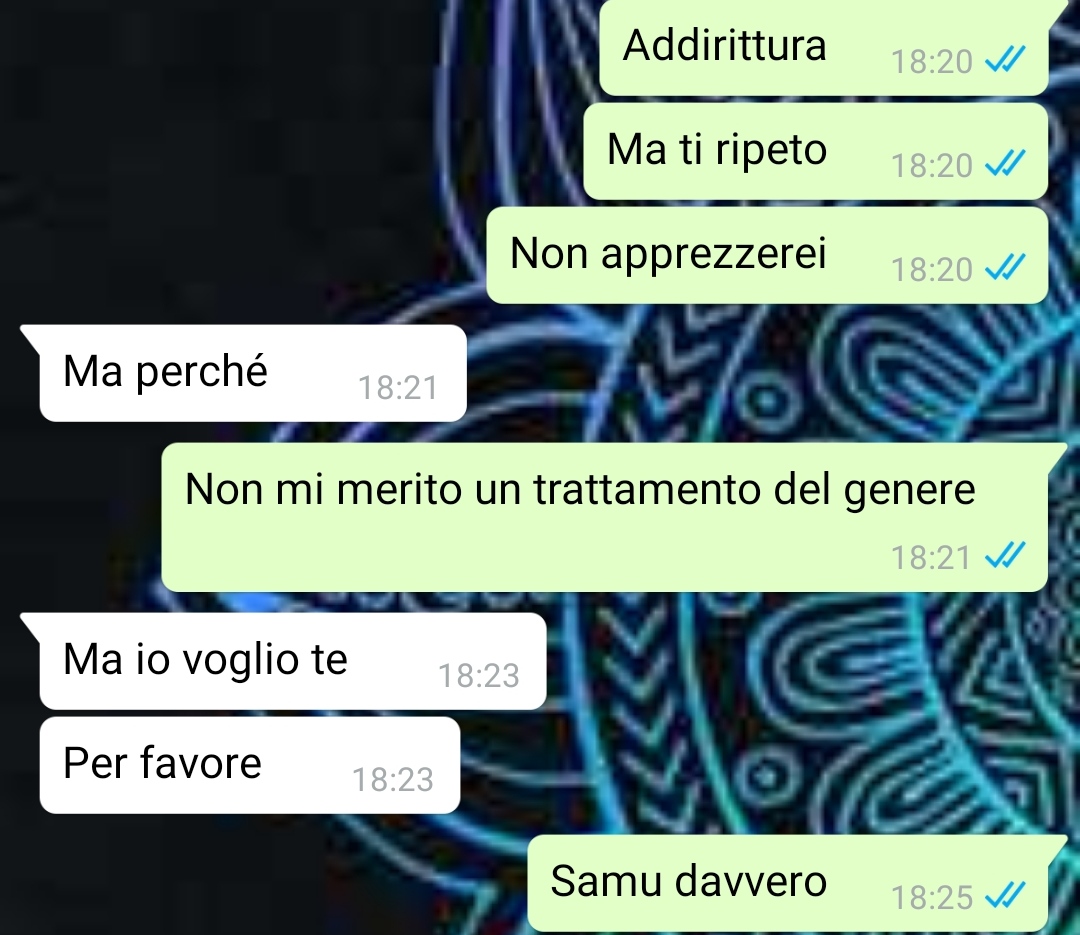This screenshot has height=935, width=1080.
Task: Select the received 'Ma perché' message
Action: pos(253,373)
